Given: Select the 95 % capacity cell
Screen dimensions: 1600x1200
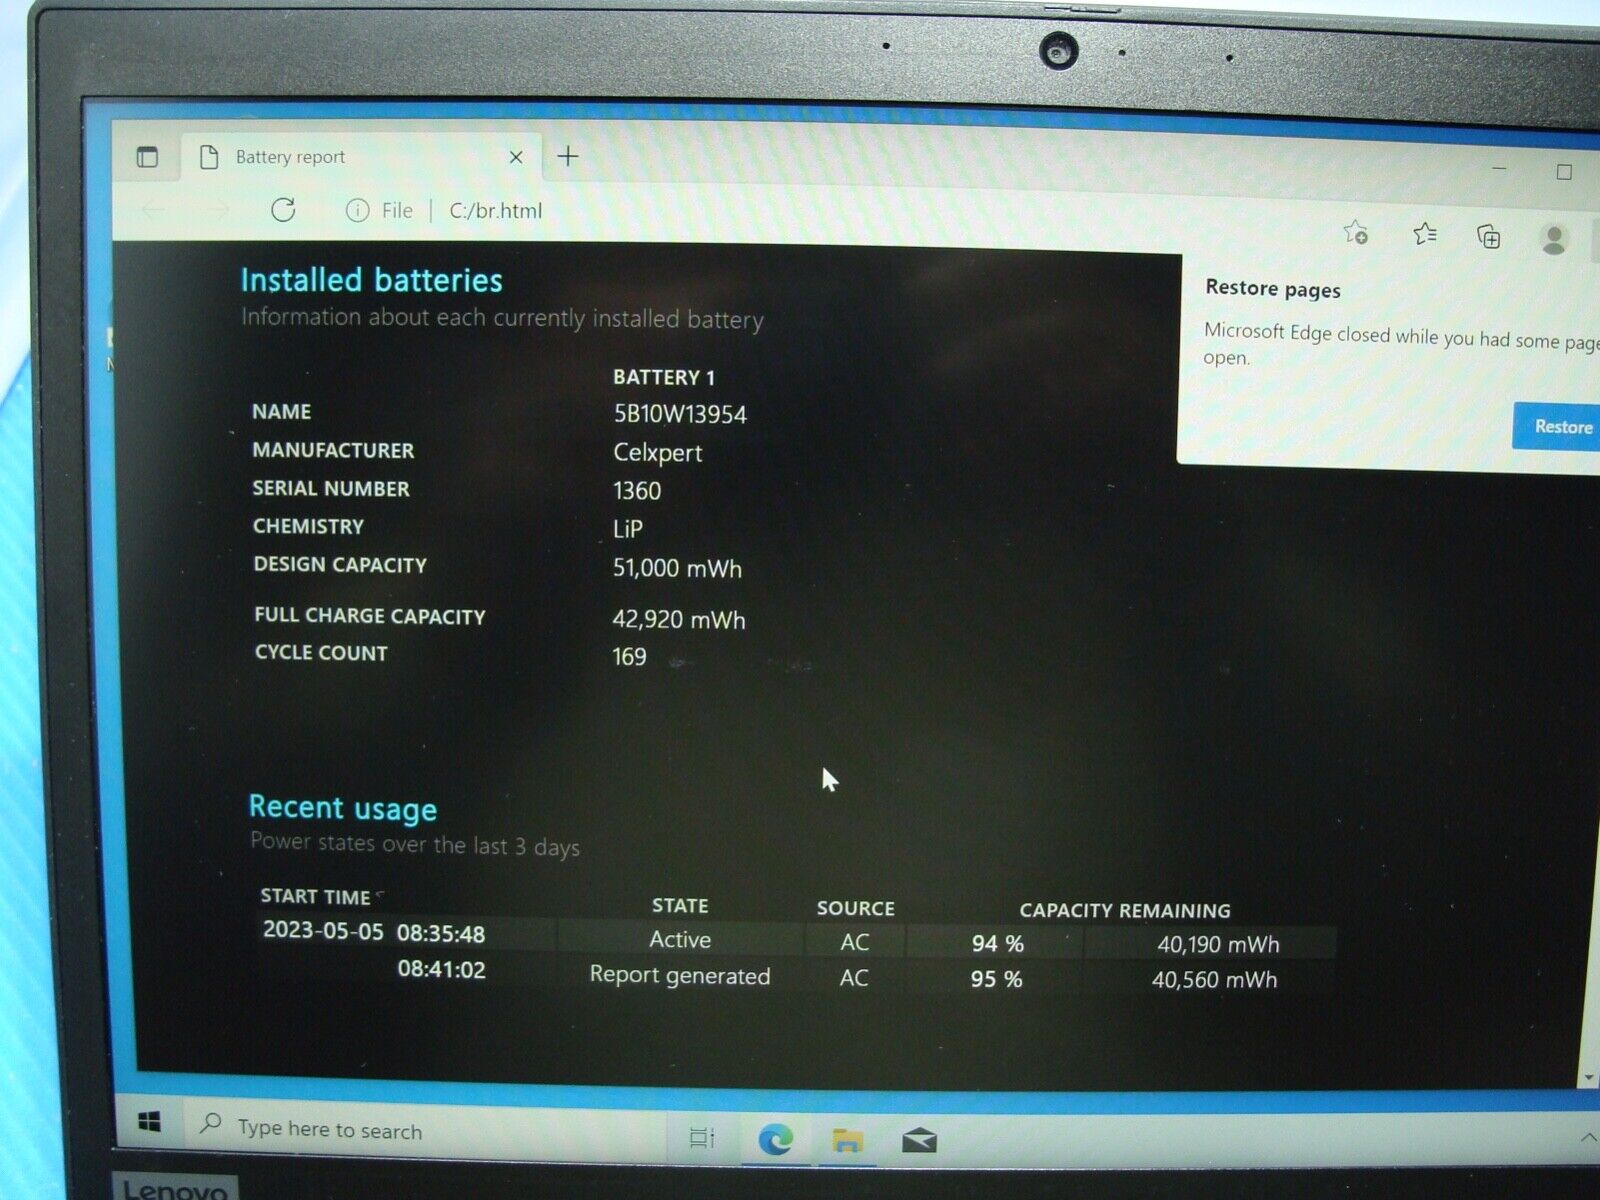Looking at the screenshot, I should tap(996, 979).
